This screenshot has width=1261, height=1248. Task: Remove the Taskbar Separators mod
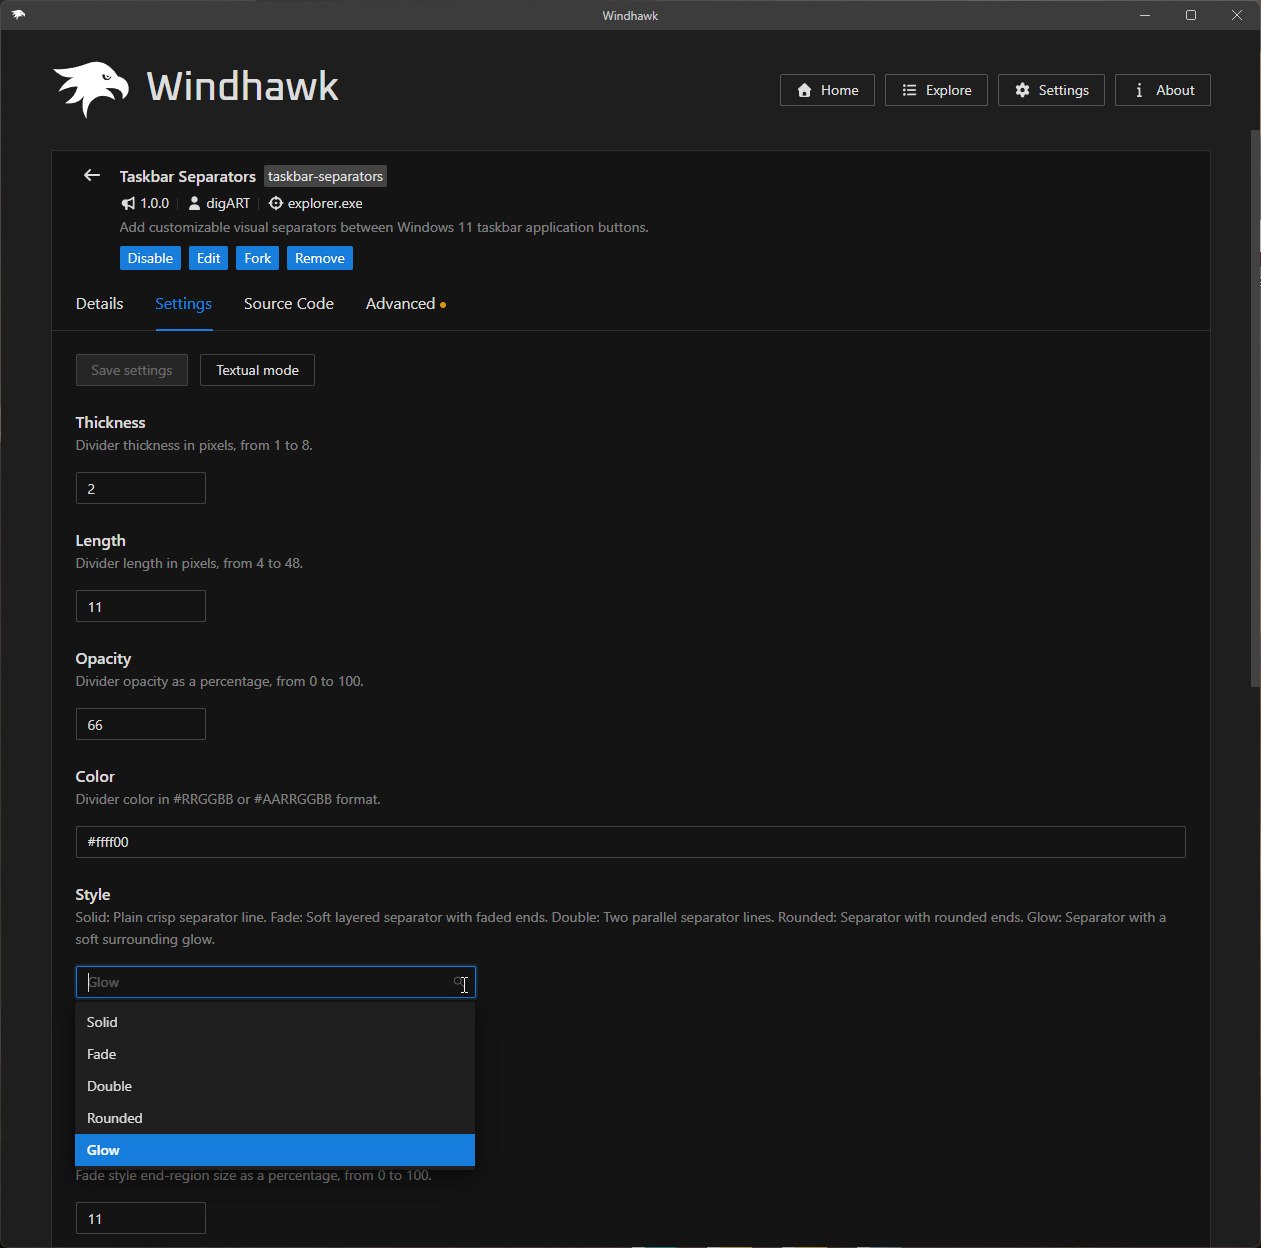320,258
